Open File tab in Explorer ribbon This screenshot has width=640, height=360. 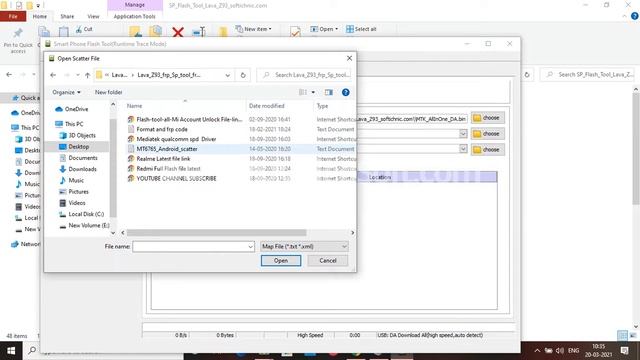tap(13, 16)
